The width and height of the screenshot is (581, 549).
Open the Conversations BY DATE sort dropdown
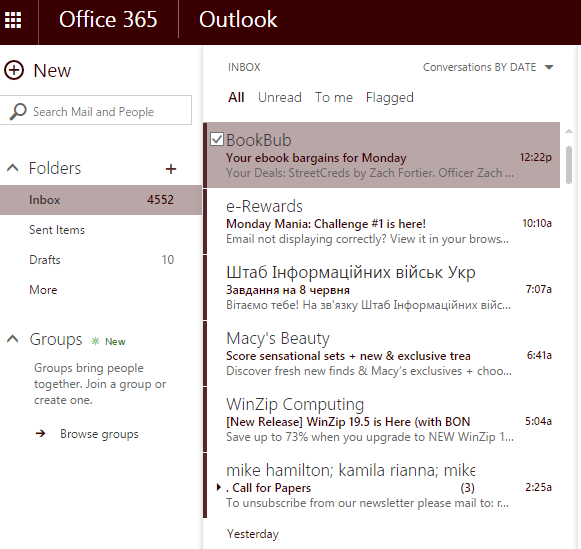tap(488, 67)
